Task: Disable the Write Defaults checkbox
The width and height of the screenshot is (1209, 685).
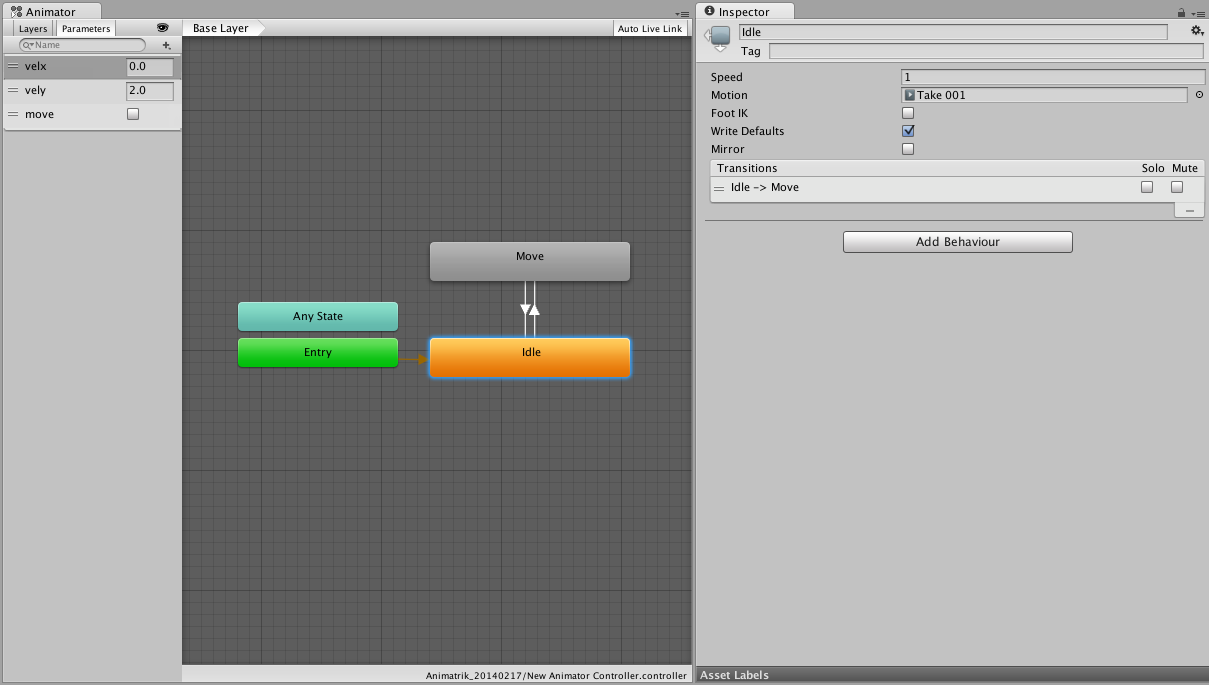Action: point(908,130)
